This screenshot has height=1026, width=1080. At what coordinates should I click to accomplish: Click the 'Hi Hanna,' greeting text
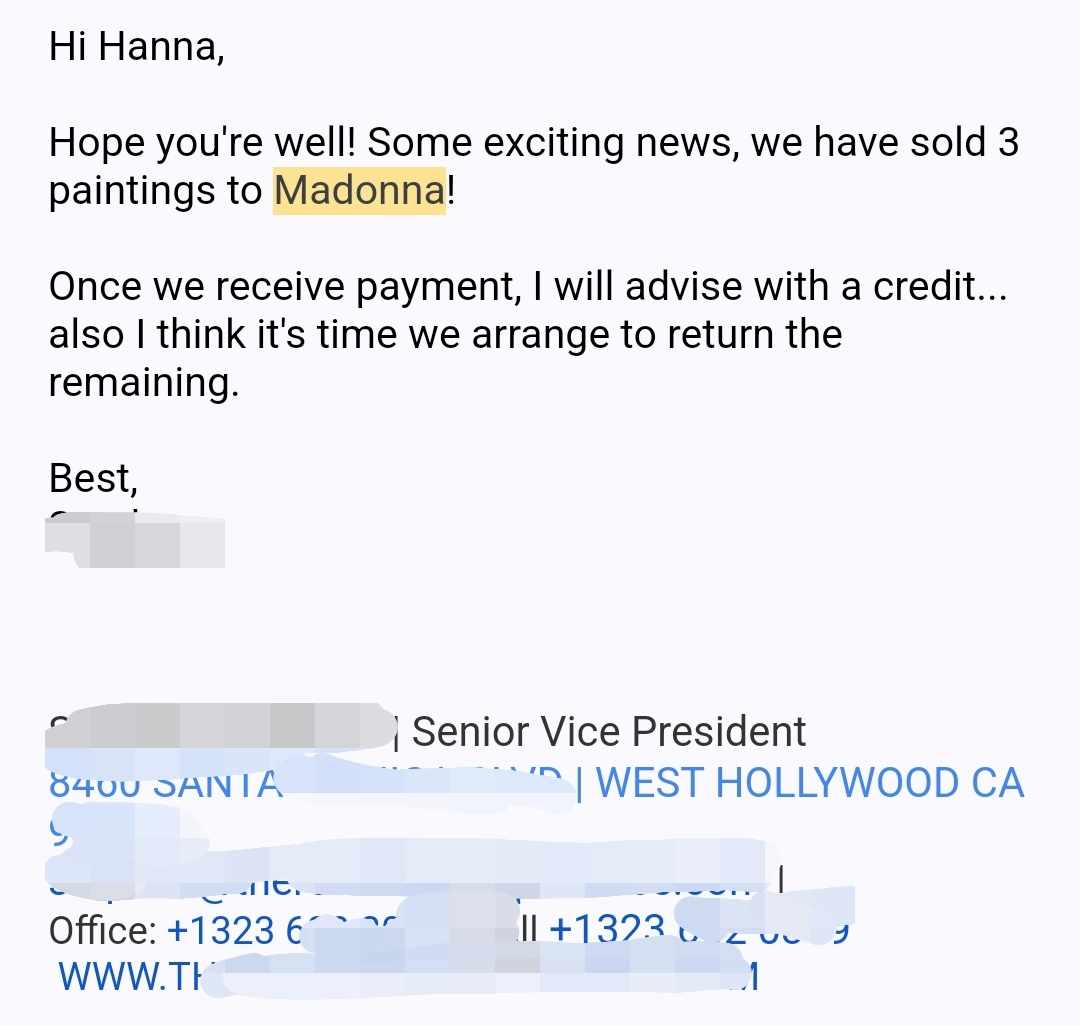click(x=137, y=48)
